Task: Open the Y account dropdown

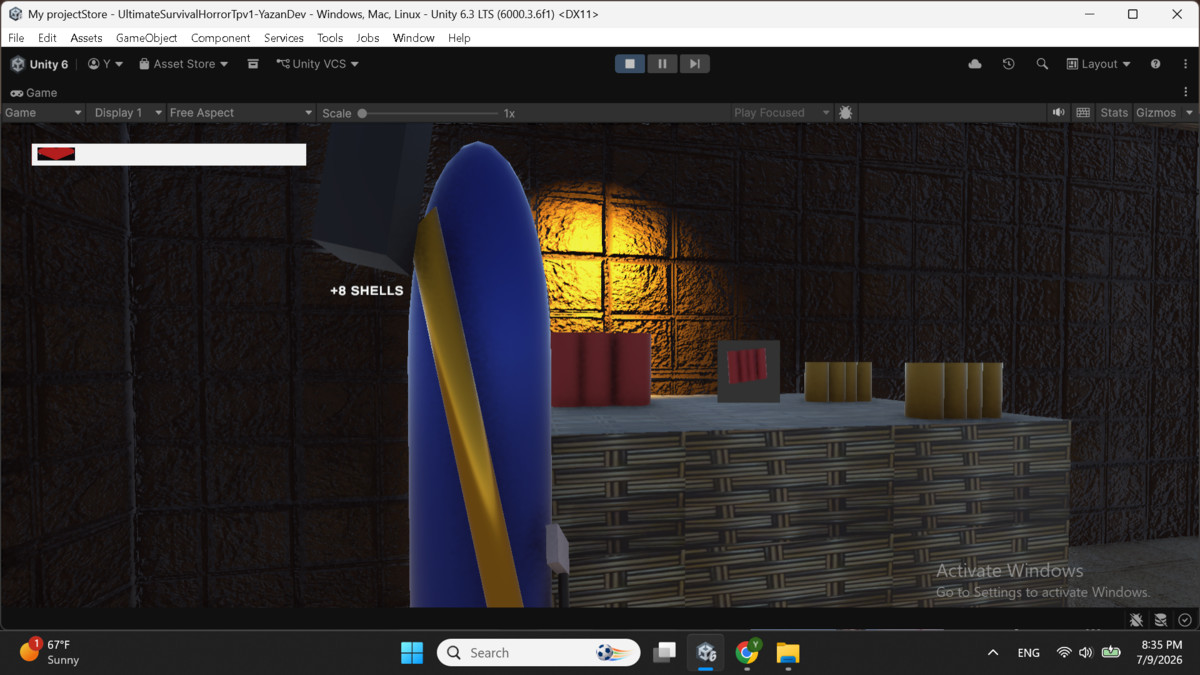Action: tap(106, 64)
